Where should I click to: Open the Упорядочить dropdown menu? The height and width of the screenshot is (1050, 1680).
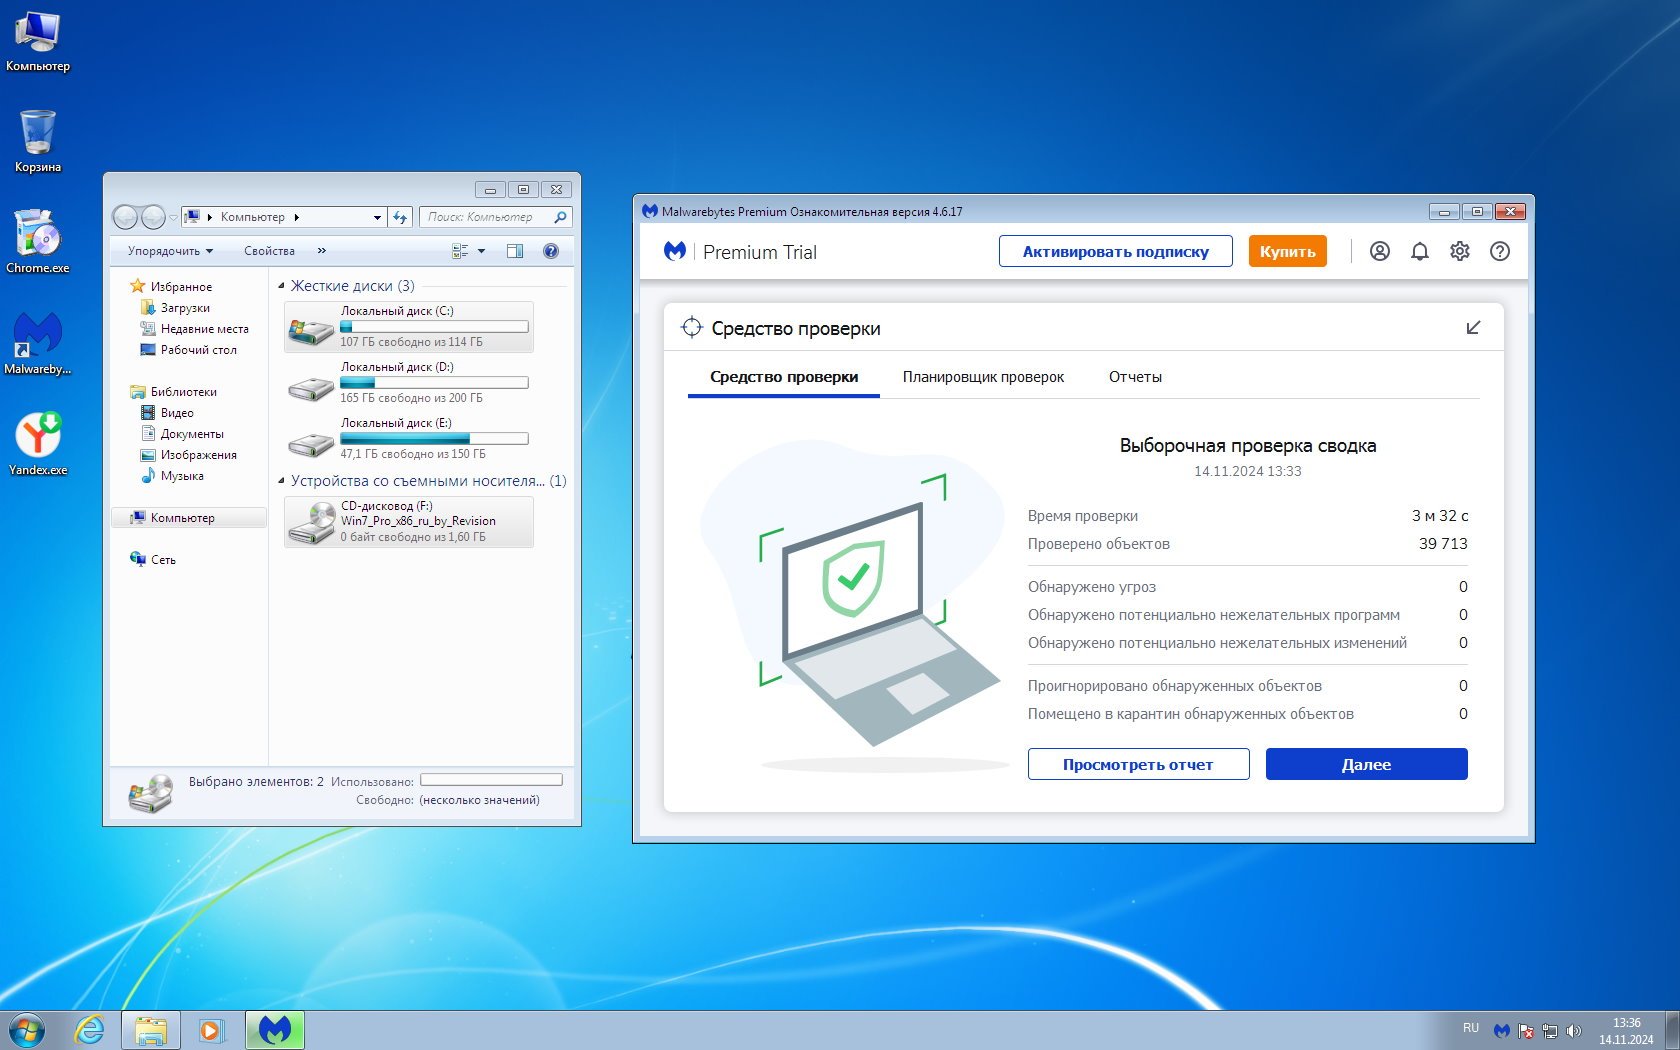pos(170,251)
